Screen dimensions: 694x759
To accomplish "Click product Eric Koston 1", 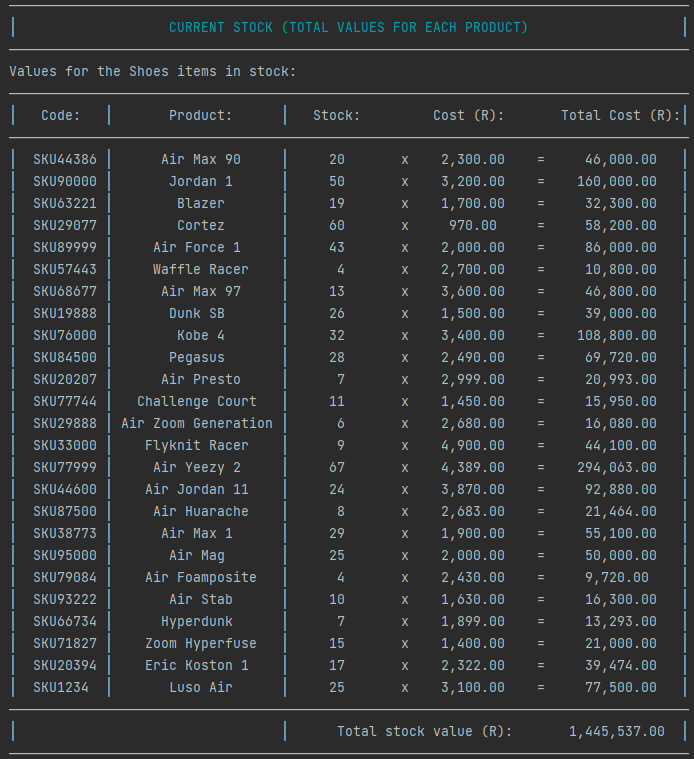I will tap(197, 666).
